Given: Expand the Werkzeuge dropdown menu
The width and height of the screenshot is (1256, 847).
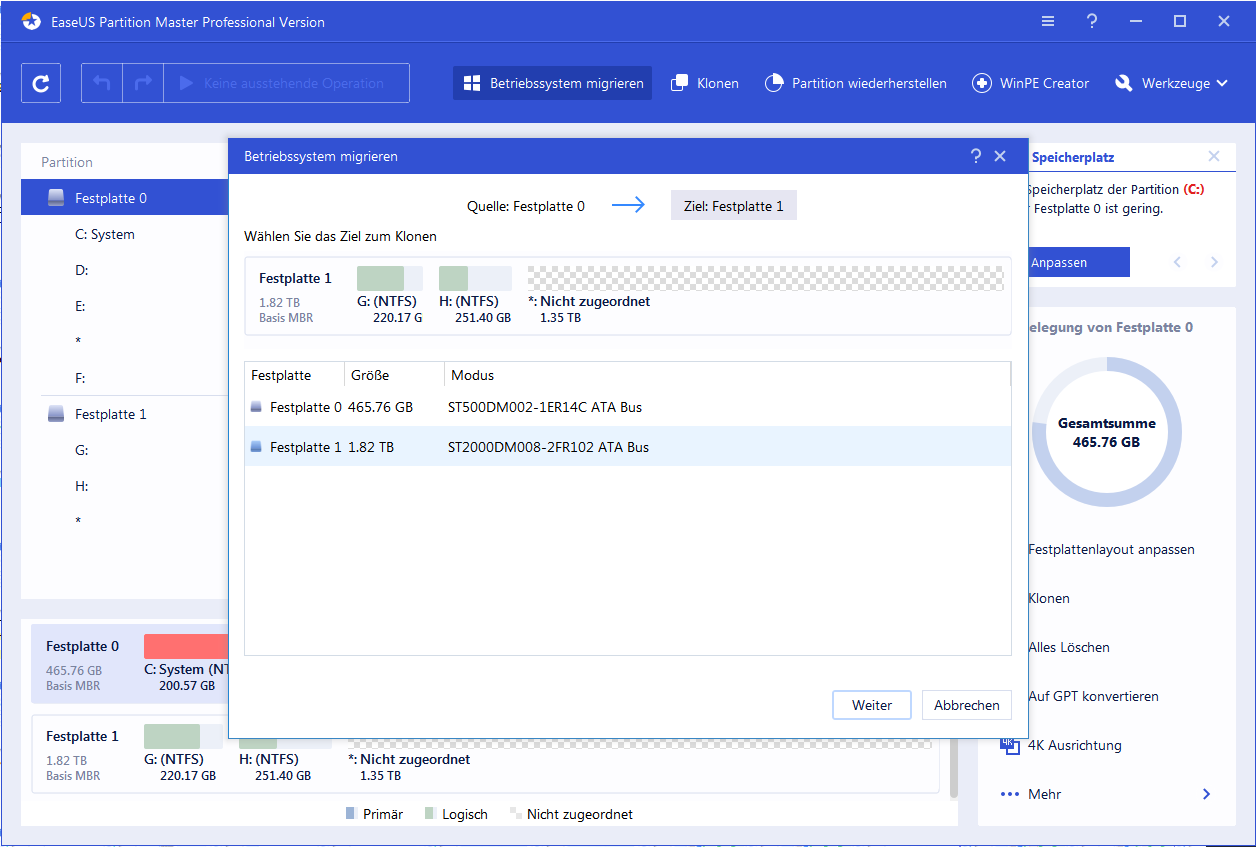Looking at the screenshot, I should [x=1171, y=83].
